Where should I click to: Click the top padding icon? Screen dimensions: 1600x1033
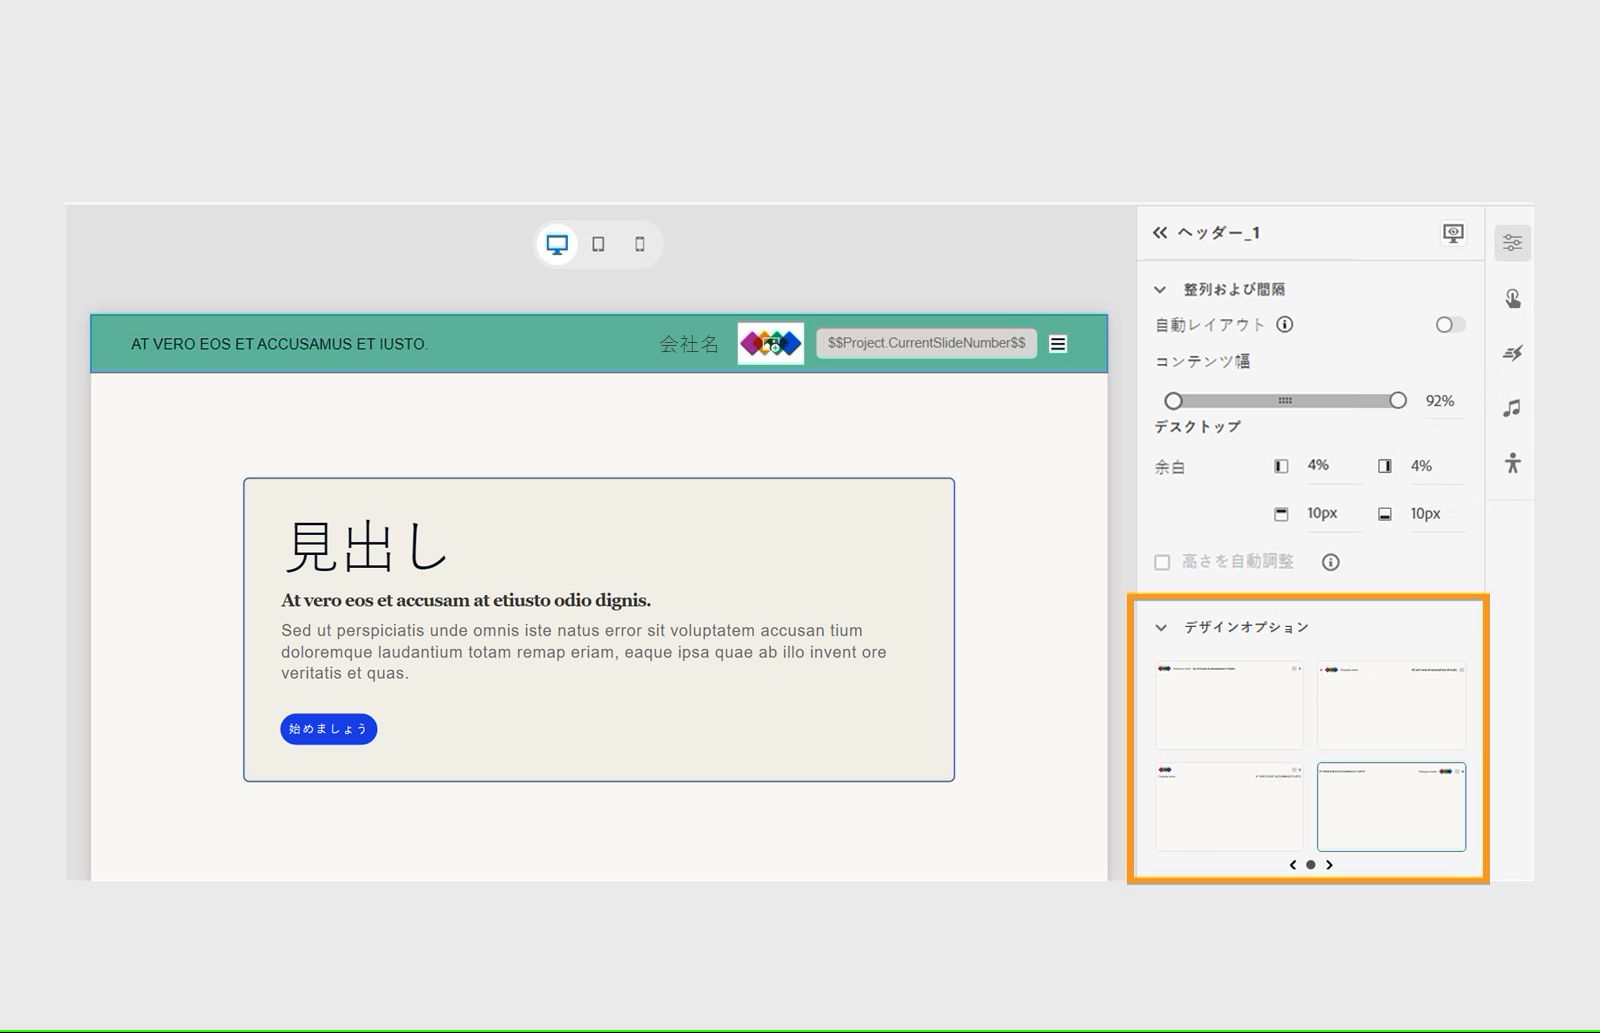point(1281,514)
